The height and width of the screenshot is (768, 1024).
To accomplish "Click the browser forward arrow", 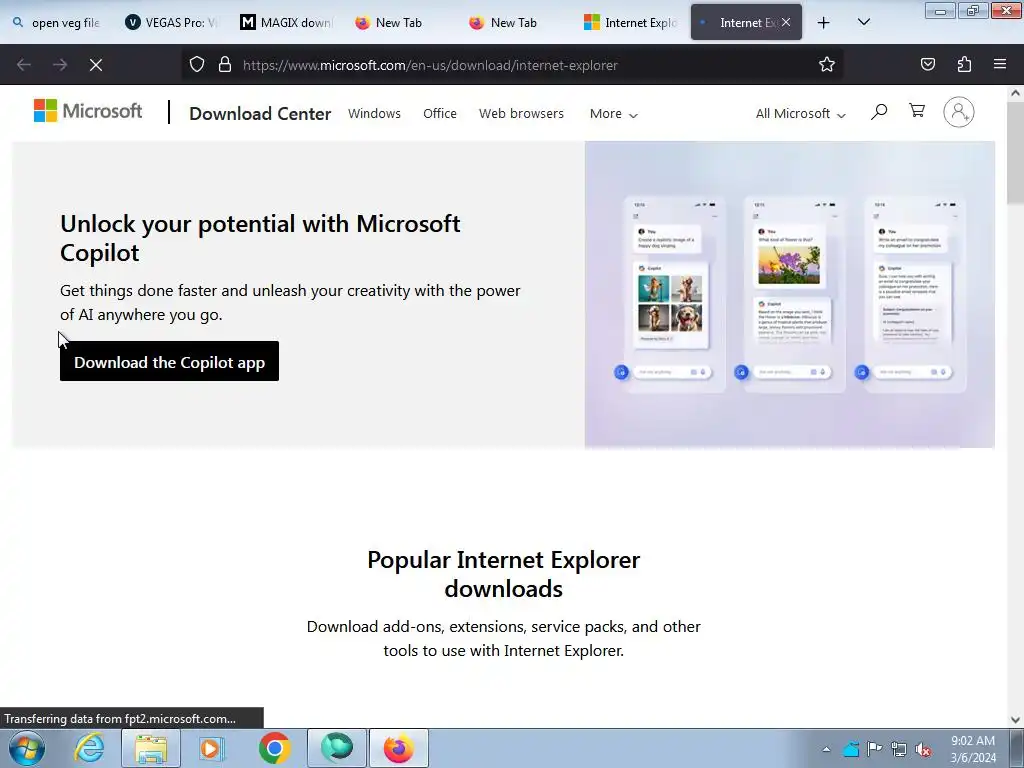I will click(x=60, y=65).
